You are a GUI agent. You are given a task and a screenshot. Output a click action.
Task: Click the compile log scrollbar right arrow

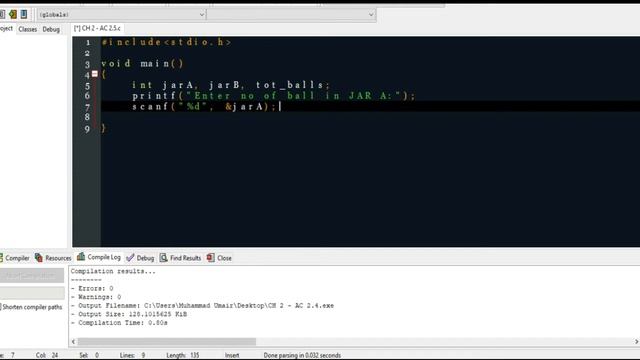click(x=636, y=342)
